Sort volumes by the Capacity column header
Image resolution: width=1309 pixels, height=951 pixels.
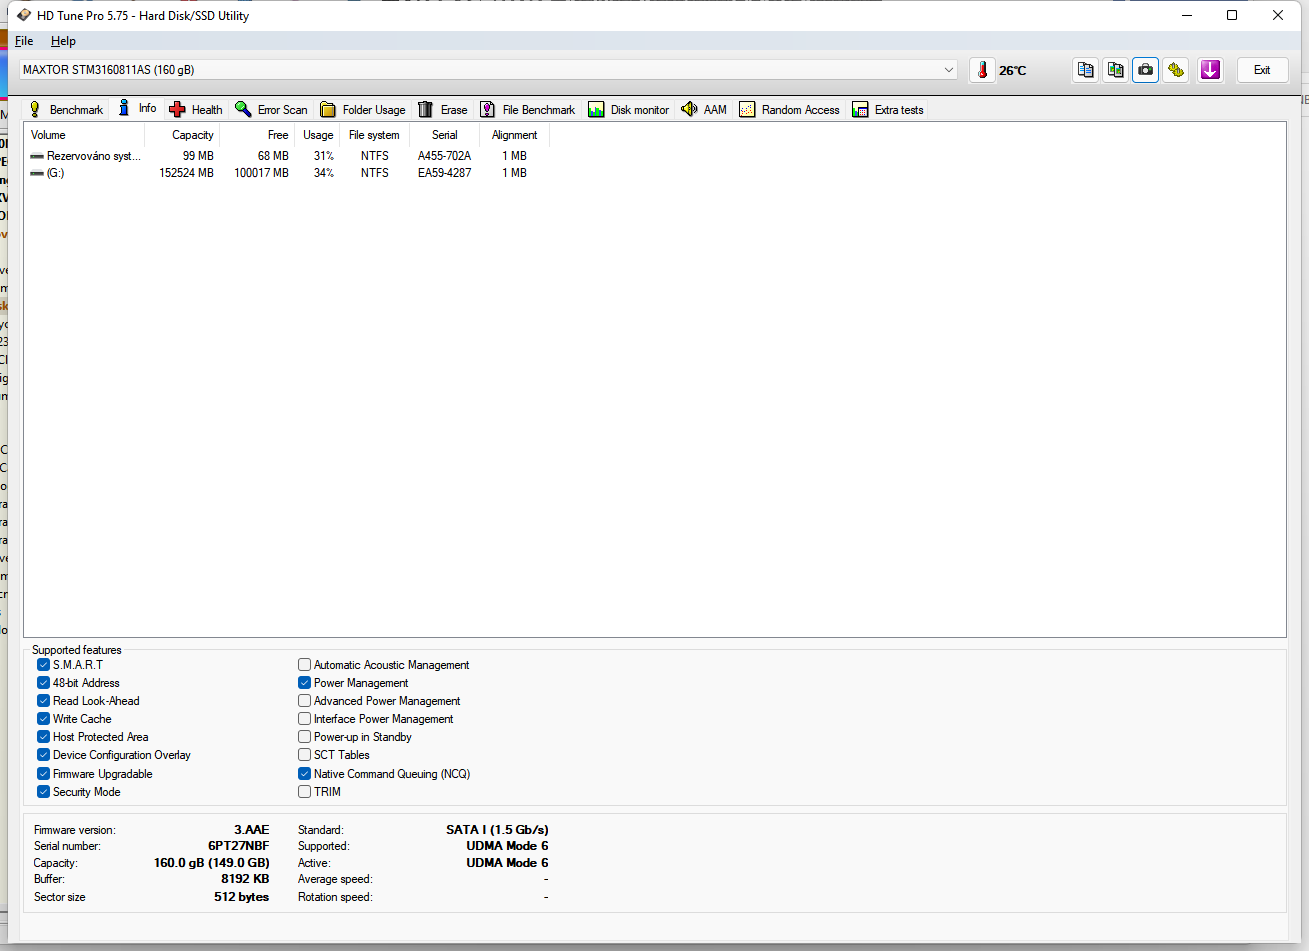(x=192, y=135)
